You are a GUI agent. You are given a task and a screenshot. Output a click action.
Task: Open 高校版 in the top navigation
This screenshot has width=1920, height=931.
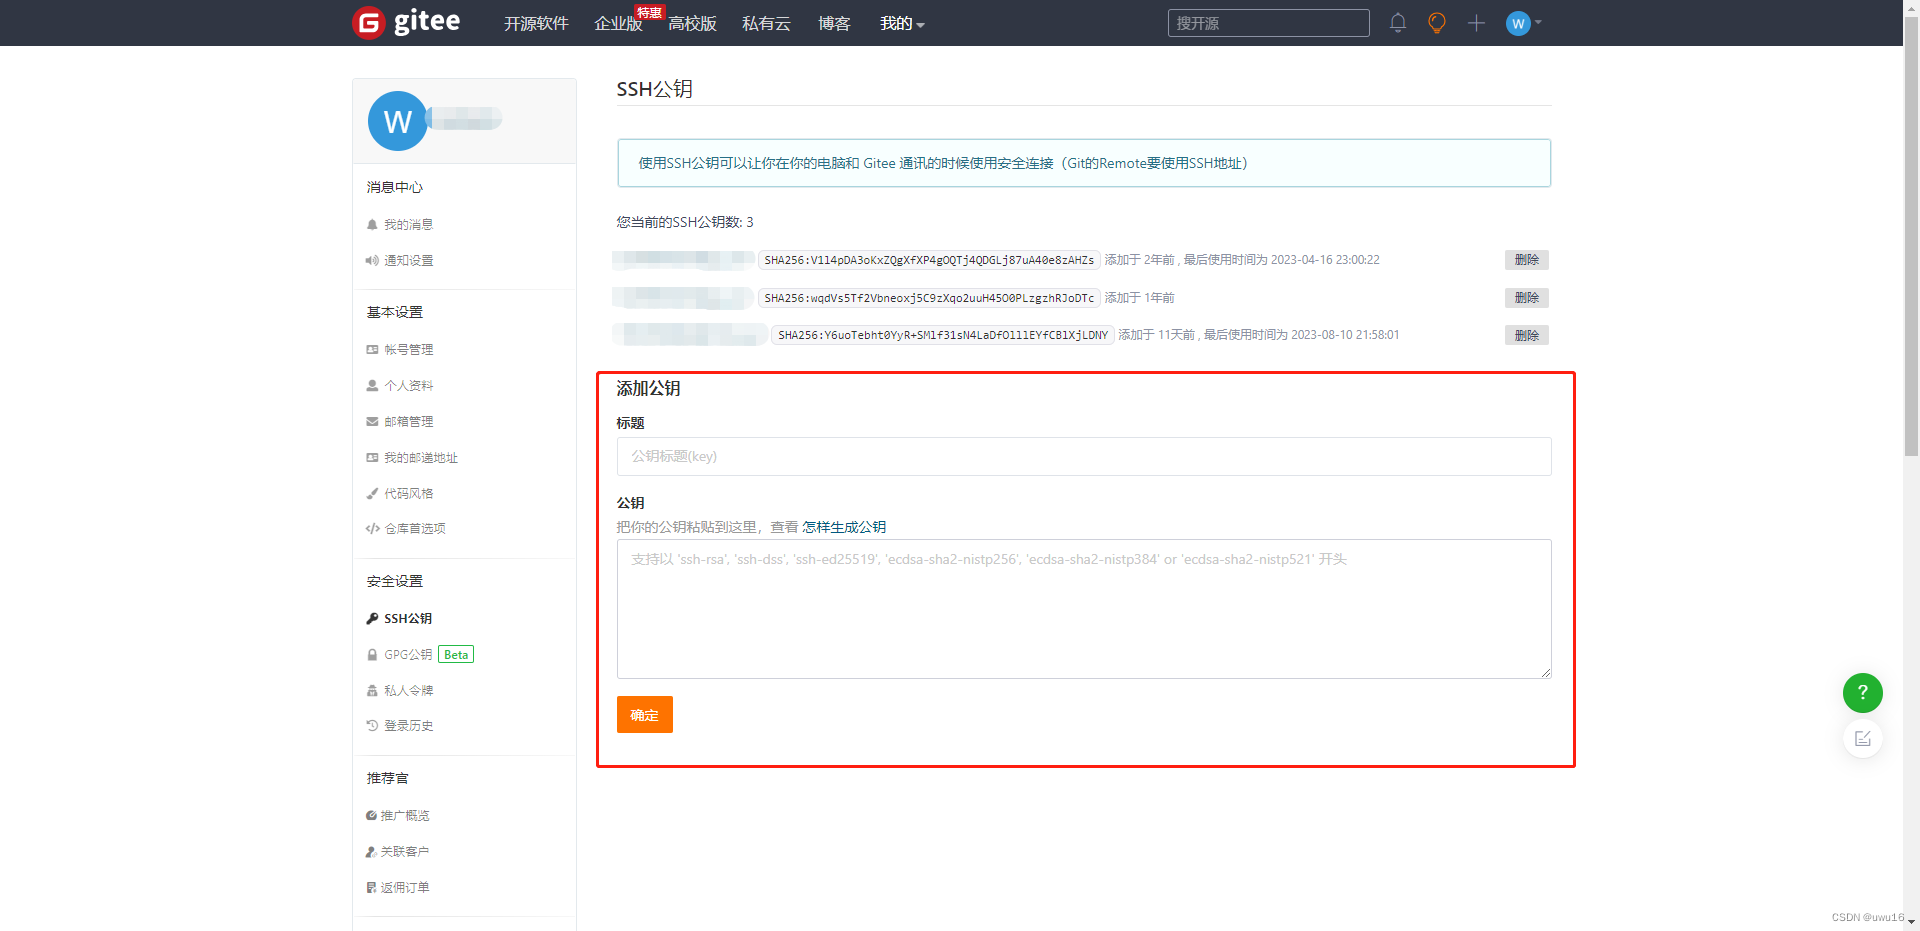coord(692,23)
